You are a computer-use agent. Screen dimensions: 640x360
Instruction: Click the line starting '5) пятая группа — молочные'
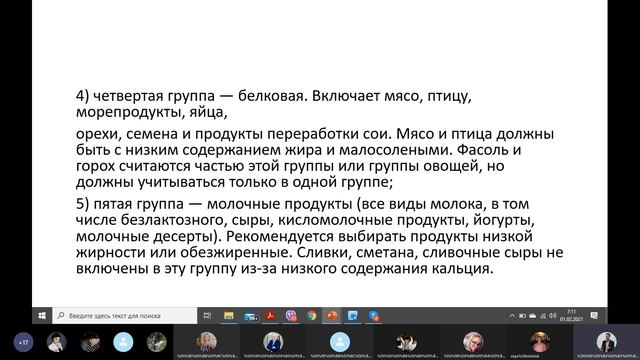click(x=302, y=204)
